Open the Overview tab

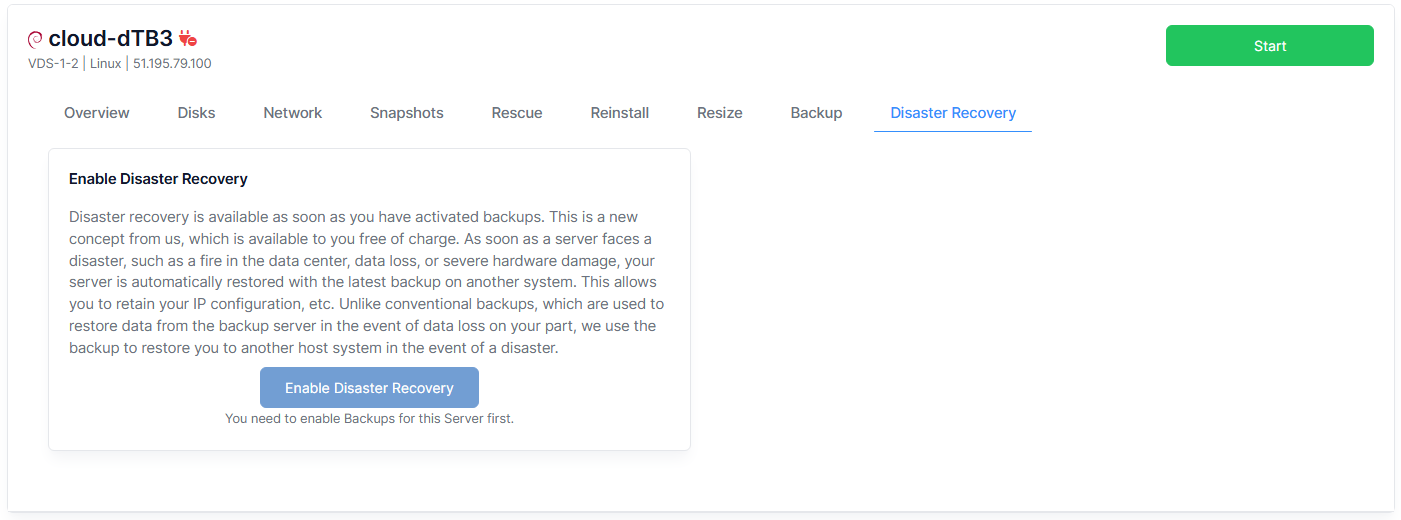click(97, 113)
